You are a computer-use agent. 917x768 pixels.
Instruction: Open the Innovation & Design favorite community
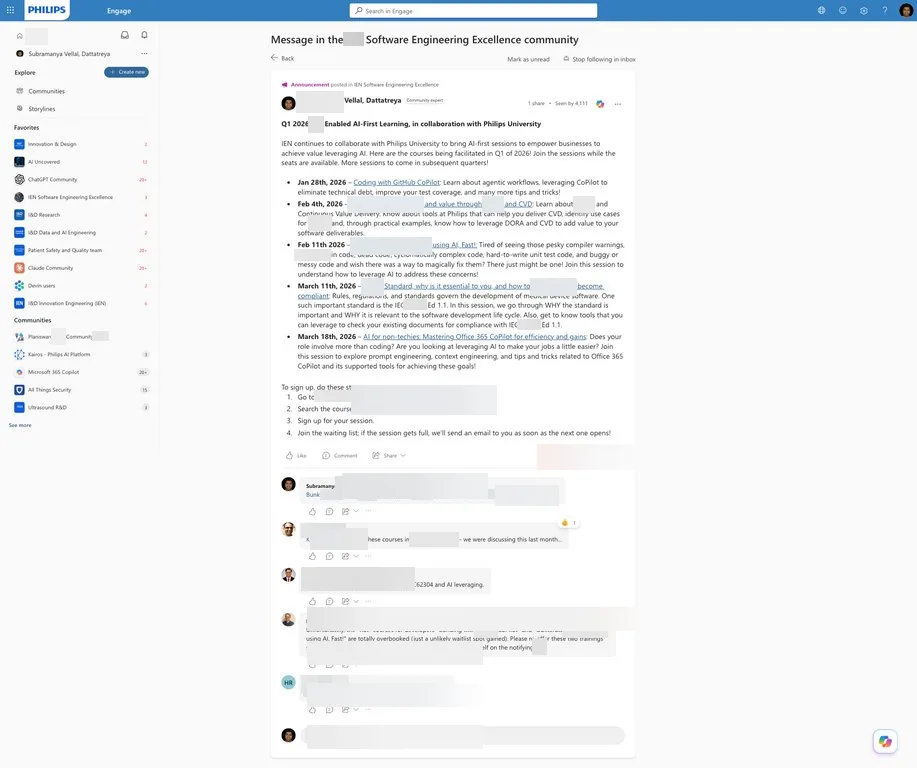81,144
